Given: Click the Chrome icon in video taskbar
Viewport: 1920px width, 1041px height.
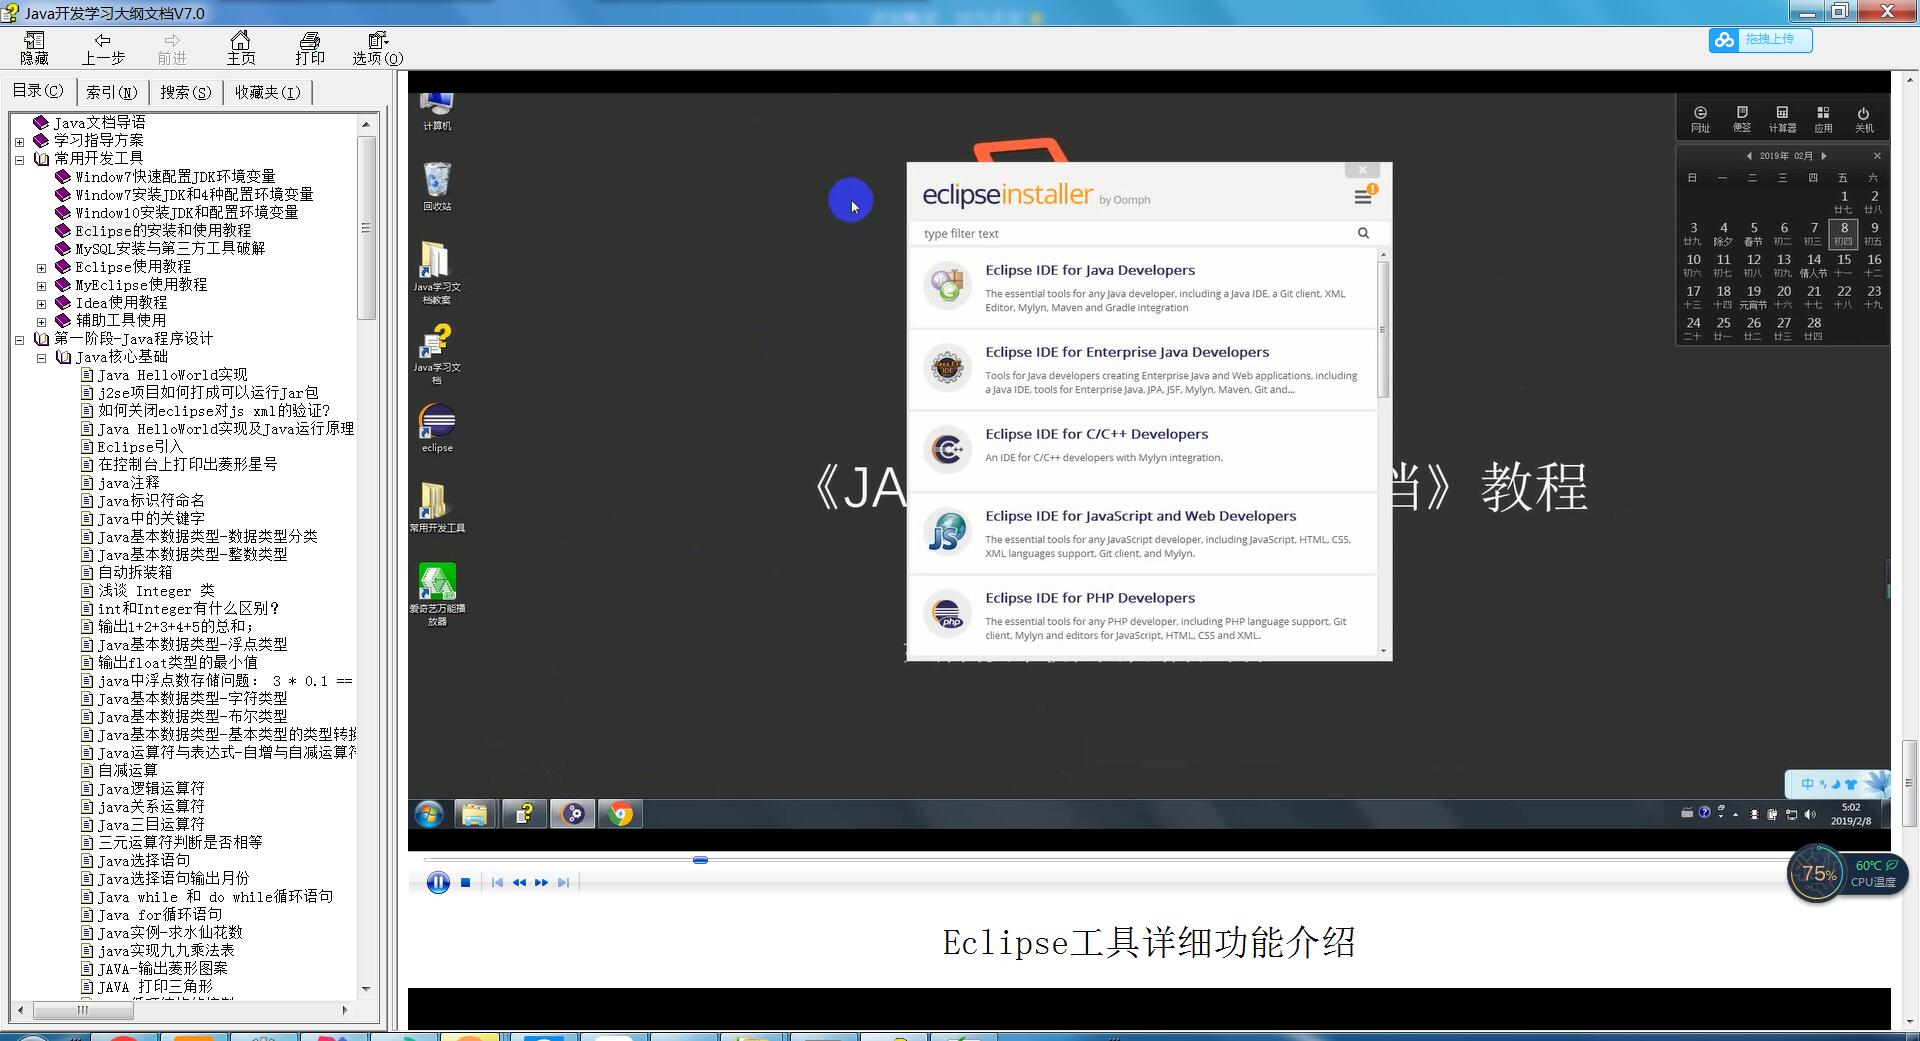Looking at the screenshot, I should point(621,814).
